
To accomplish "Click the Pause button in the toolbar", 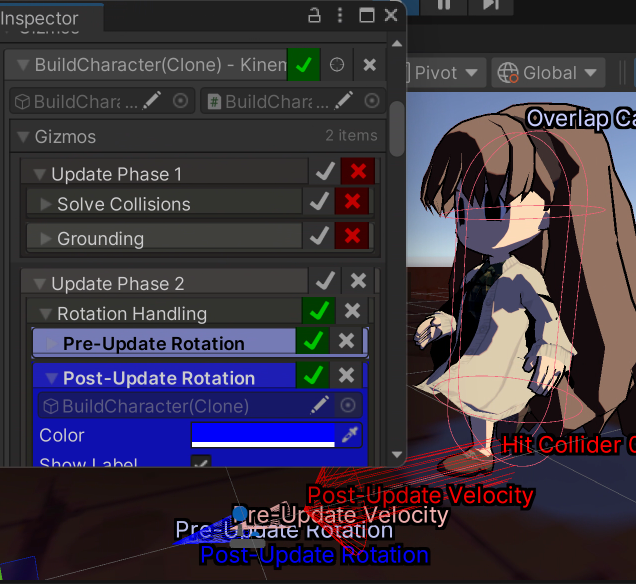I will (444, 5).
